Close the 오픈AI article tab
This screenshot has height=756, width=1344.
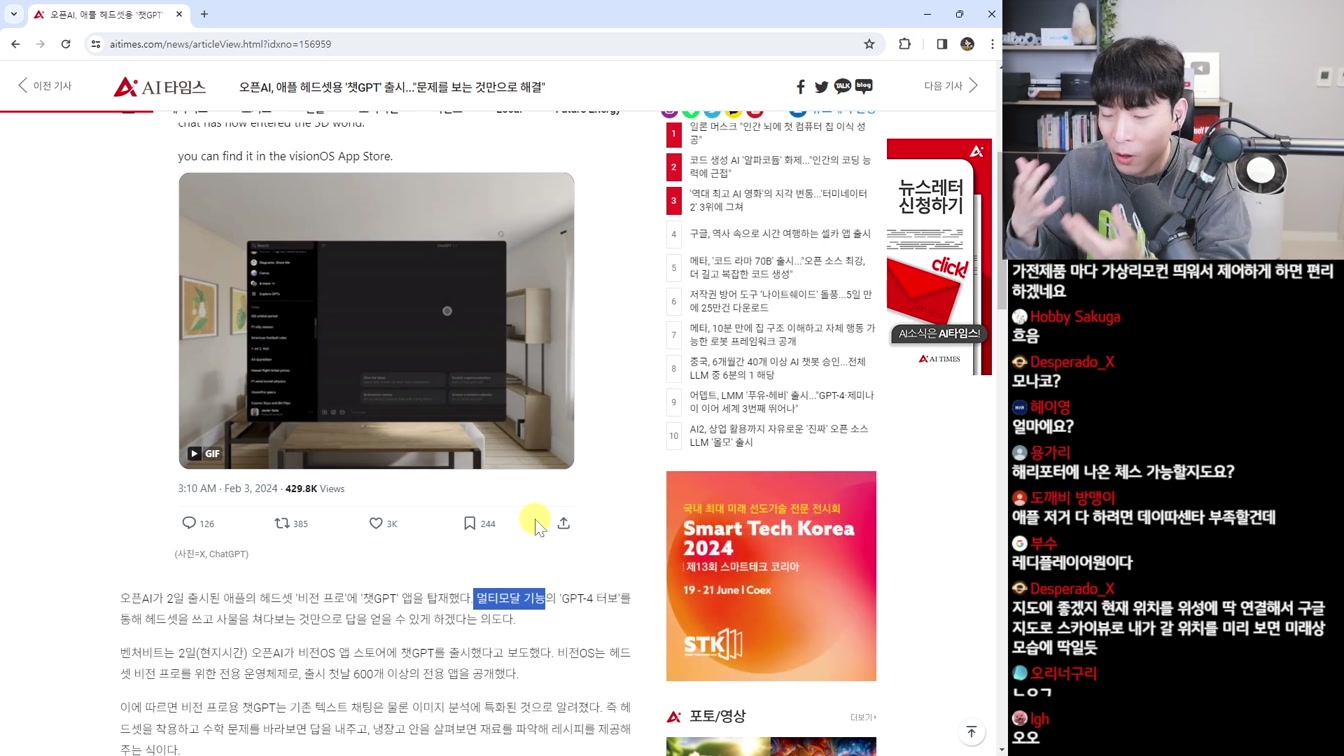[x=179, y=14]
